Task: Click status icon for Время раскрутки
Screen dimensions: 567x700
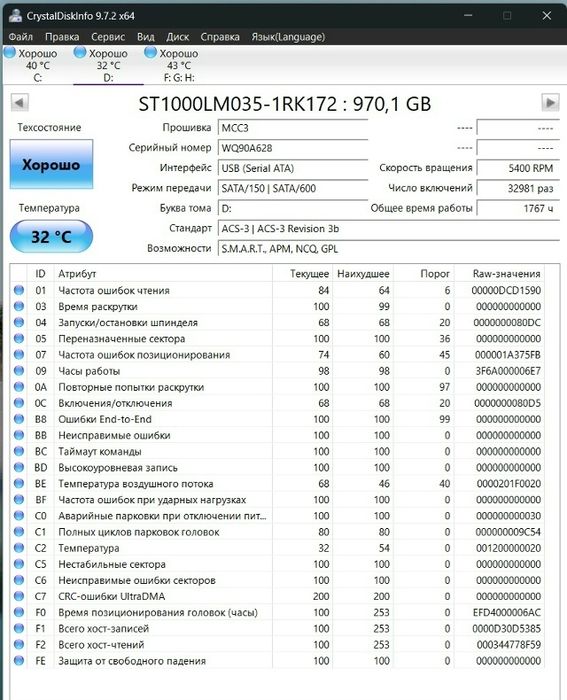Action: pos(19,306)
